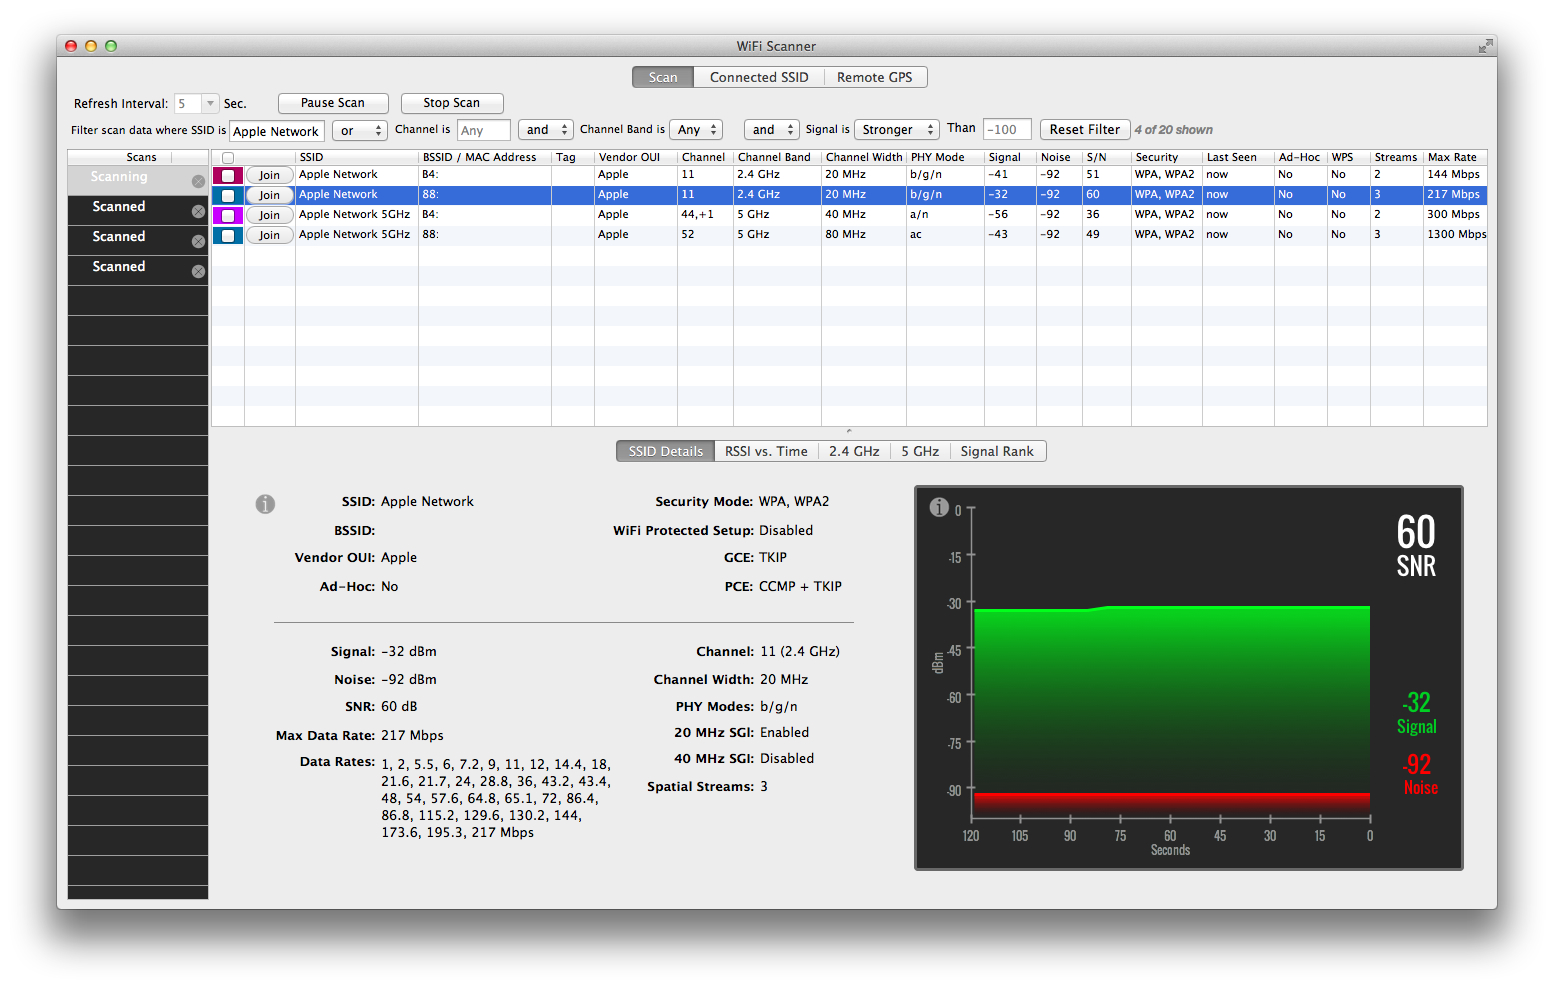Switch to the Scan tab
Screen dimensions: 1554x988
(663, 77)
